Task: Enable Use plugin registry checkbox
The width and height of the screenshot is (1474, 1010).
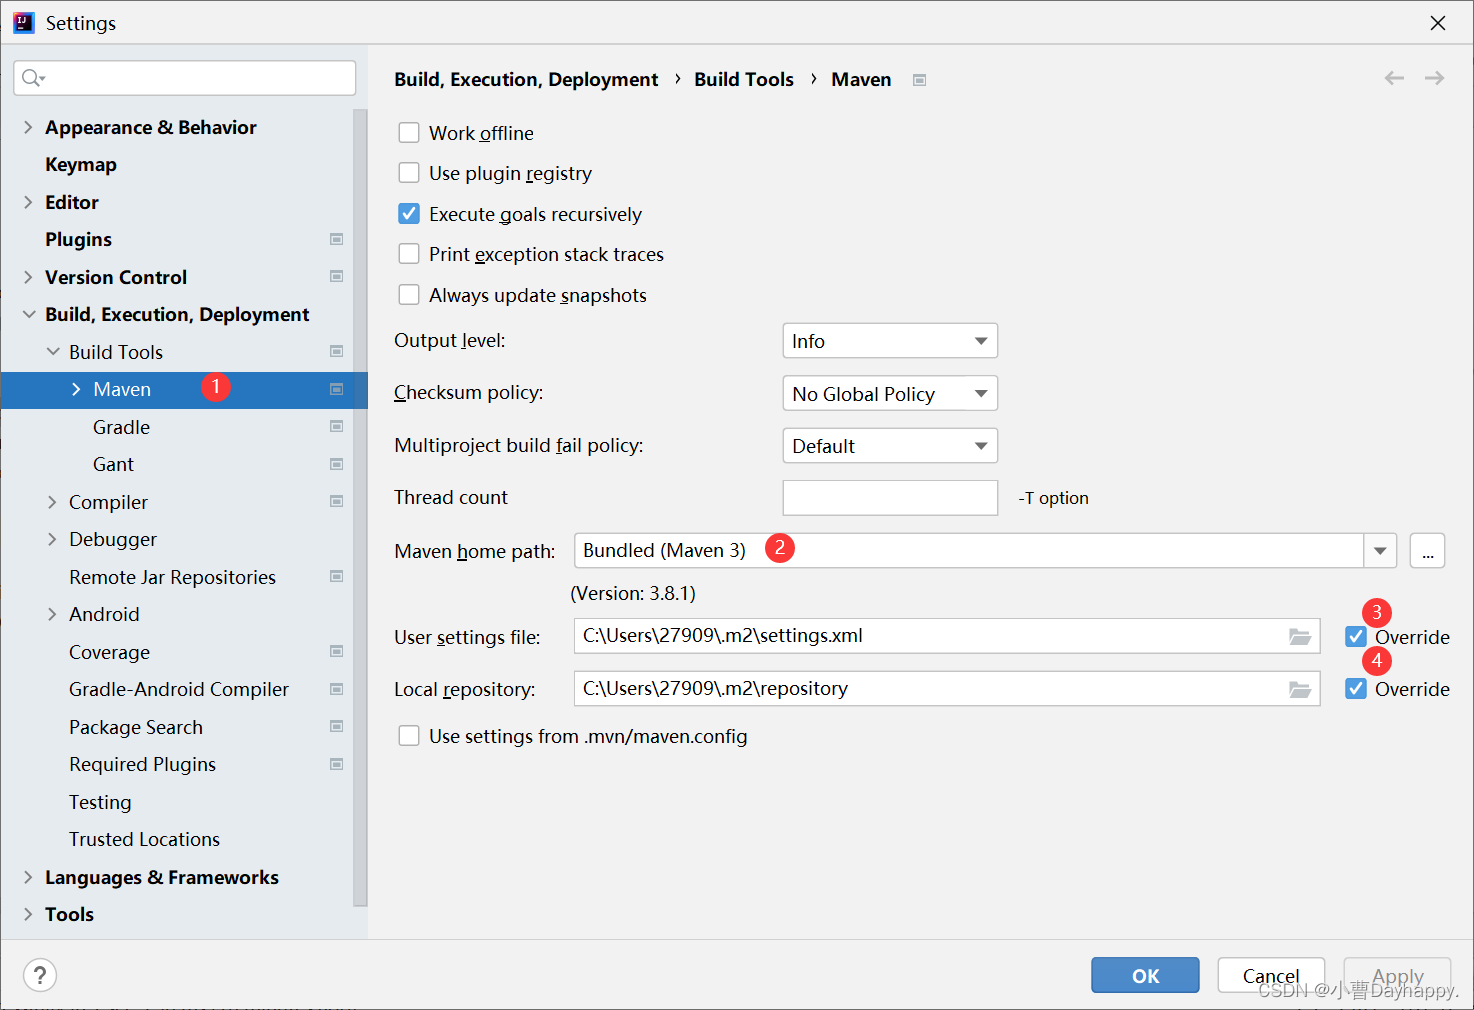Action: coord(409,172)
